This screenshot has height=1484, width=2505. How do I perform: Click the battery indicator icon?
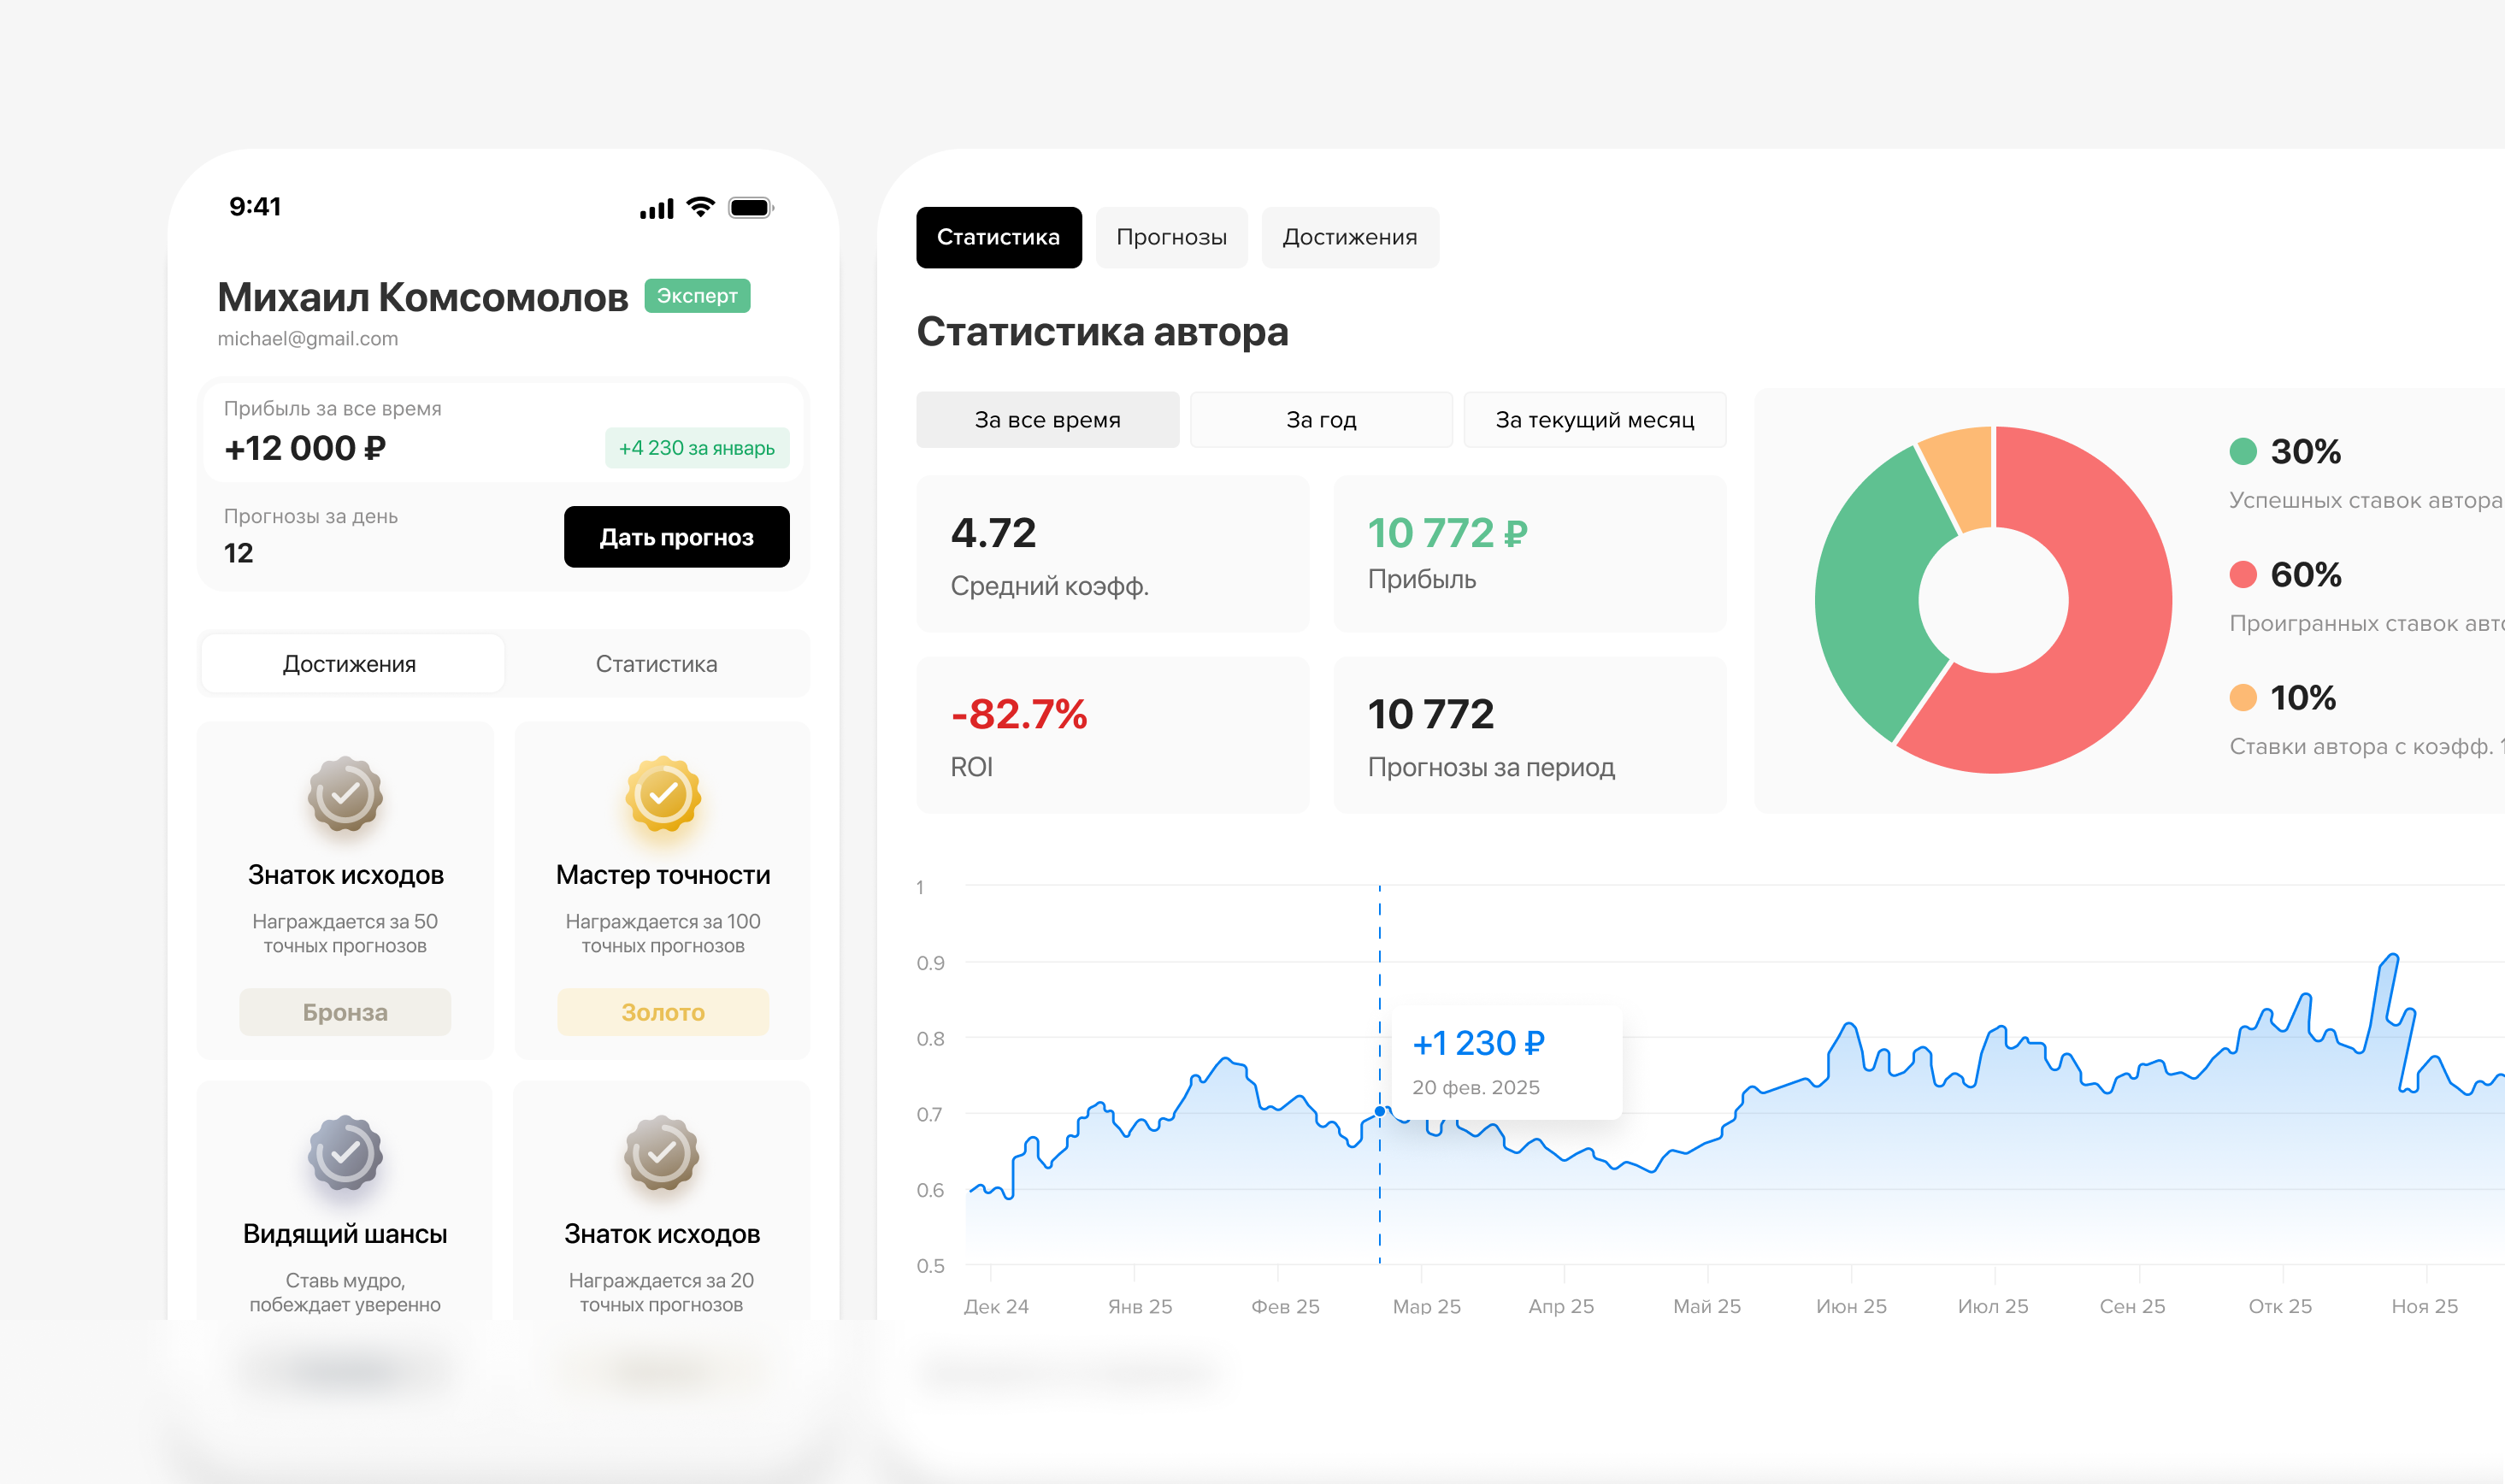(748, 207)
